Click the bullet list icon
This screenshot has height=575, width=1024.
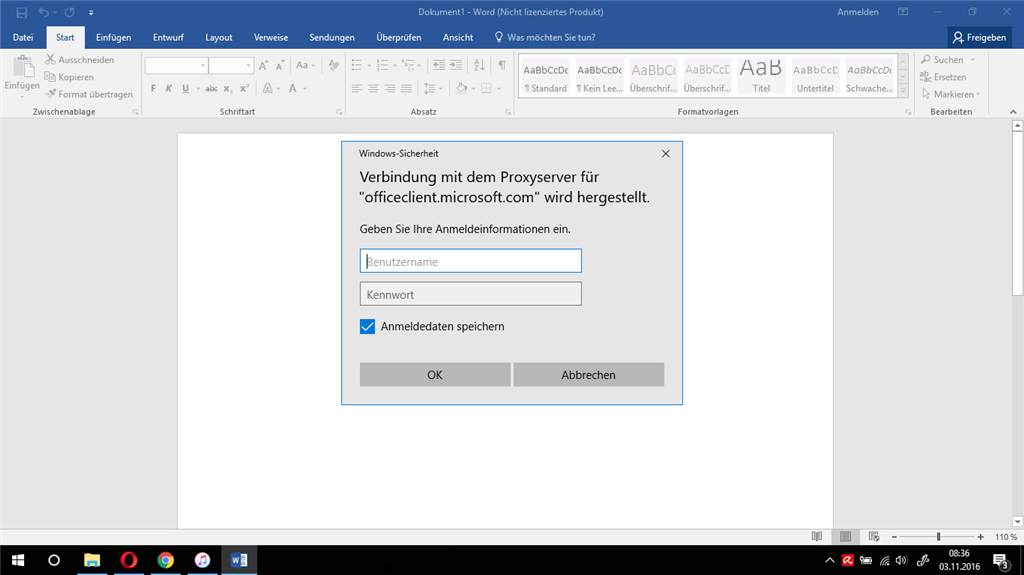357,65
